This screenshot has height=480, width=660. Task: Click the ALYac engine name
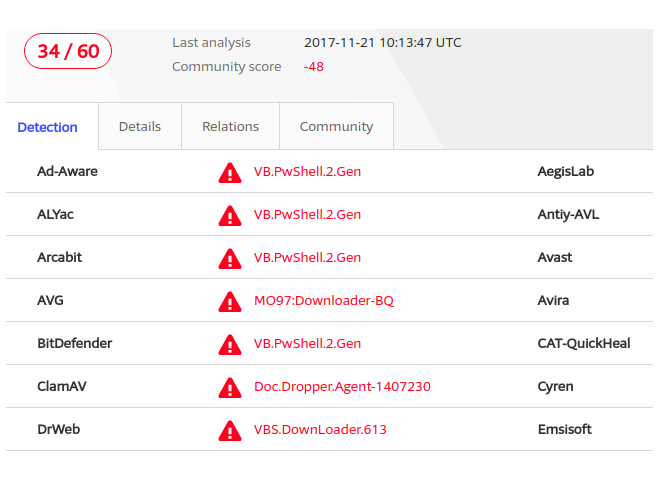tap(55, 214)
